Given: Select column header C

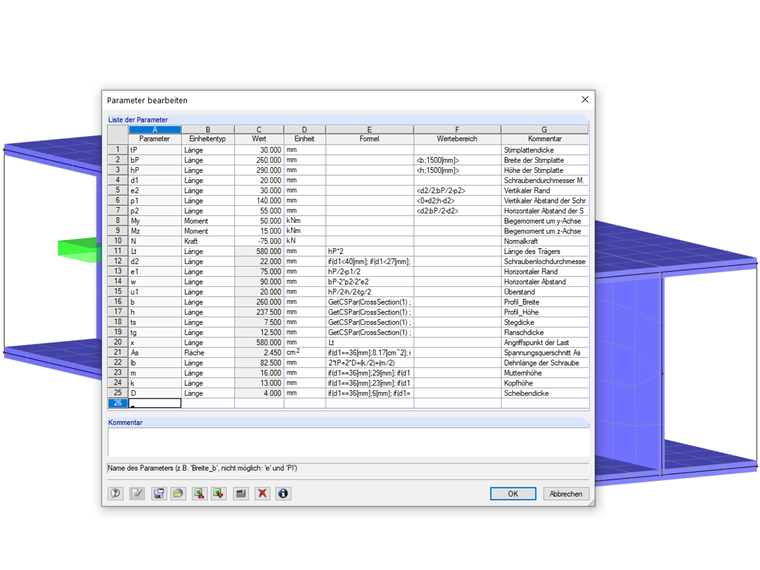Looking at the screenshot, I should click(259, 129).
